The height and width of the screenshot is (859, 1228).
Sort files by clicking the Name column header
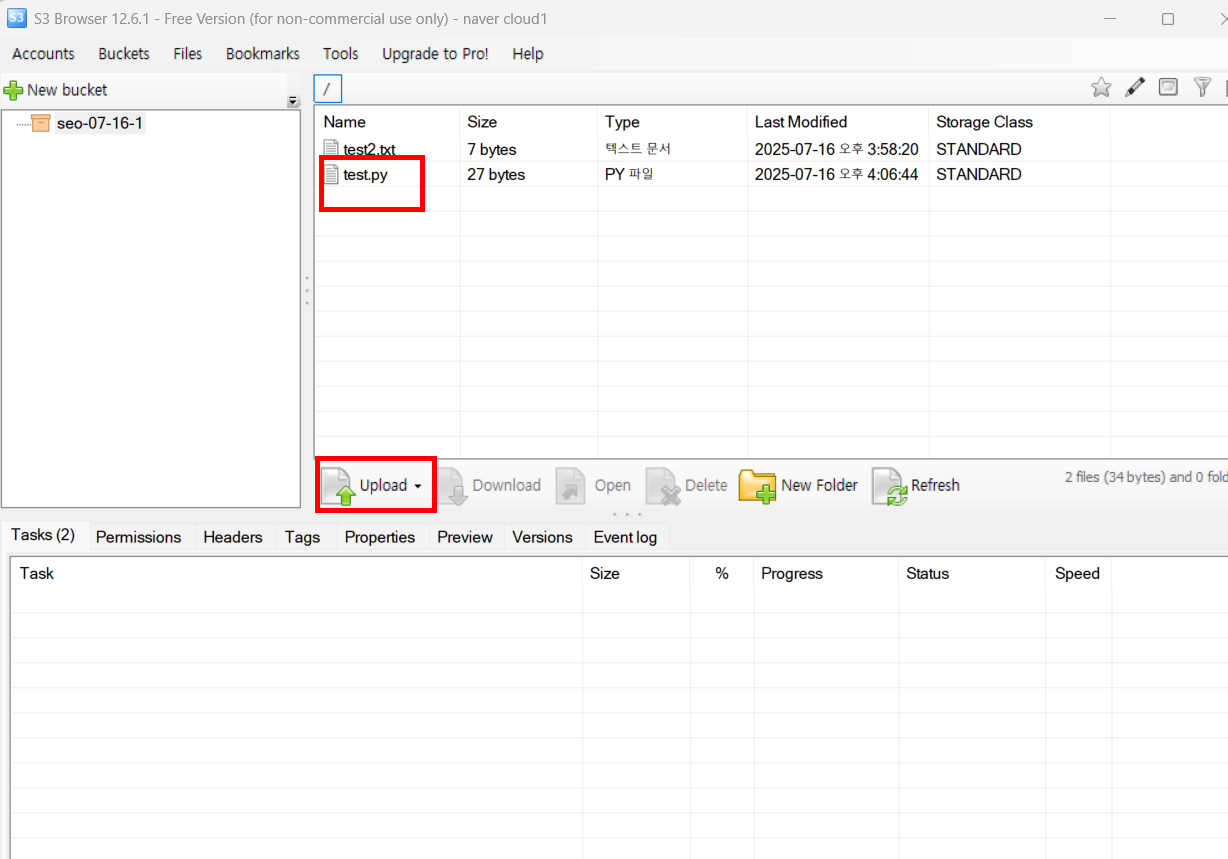pos(344,122)
